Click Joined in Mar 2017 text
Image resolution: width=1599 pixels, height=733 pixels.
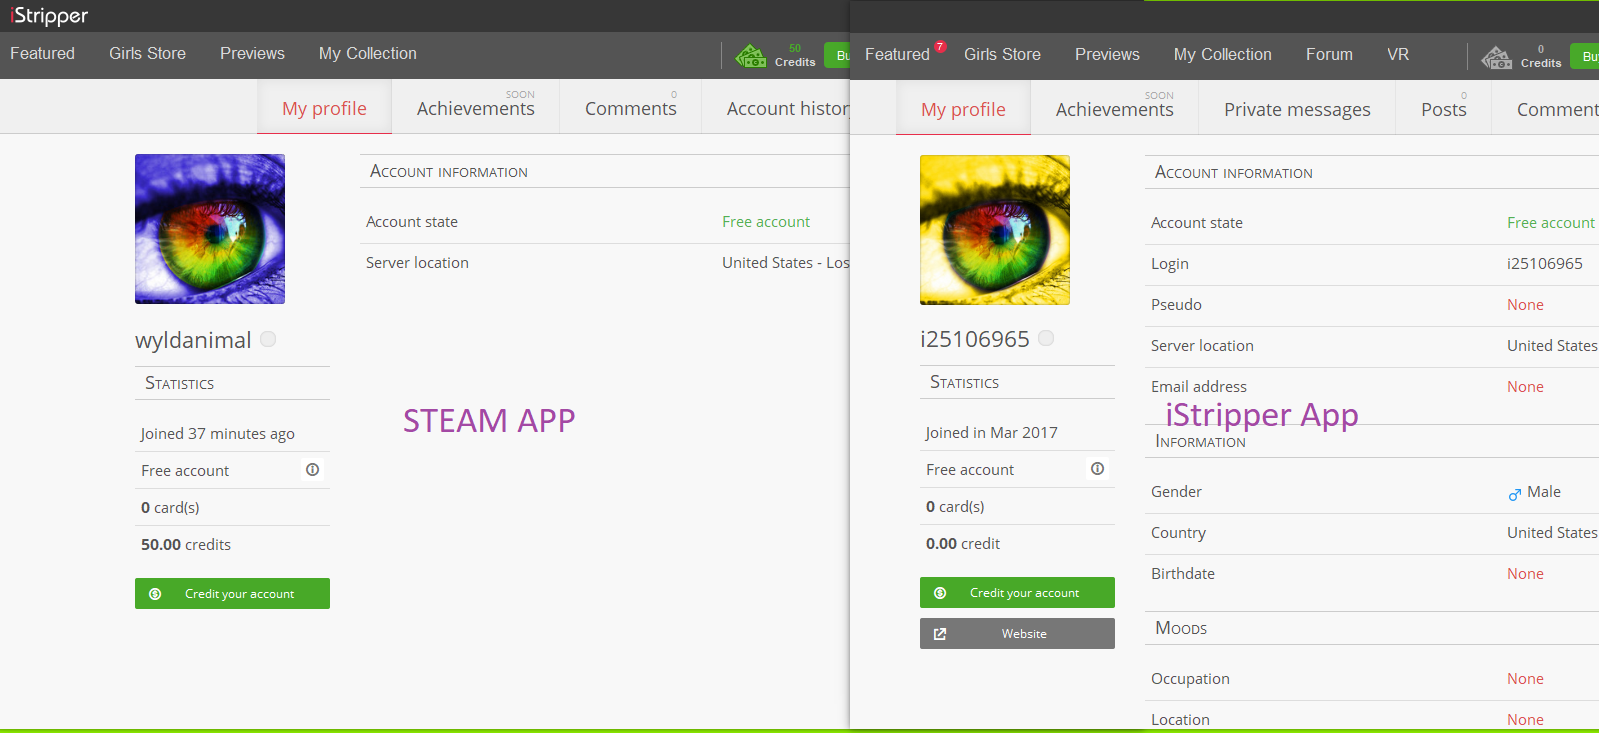[991, 433]
